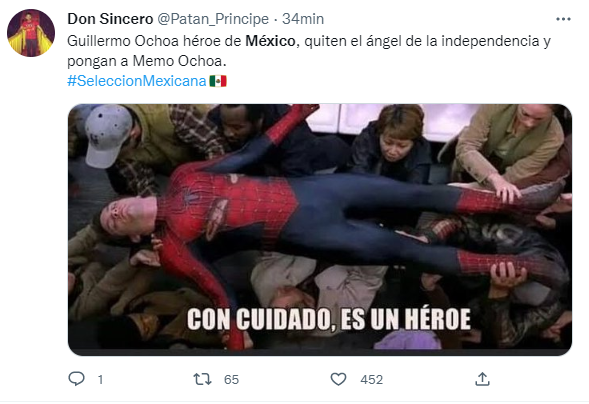Click the retweet count 65
Image resolution: width=589 pixels, height=404 pixels.
(231, 380)
